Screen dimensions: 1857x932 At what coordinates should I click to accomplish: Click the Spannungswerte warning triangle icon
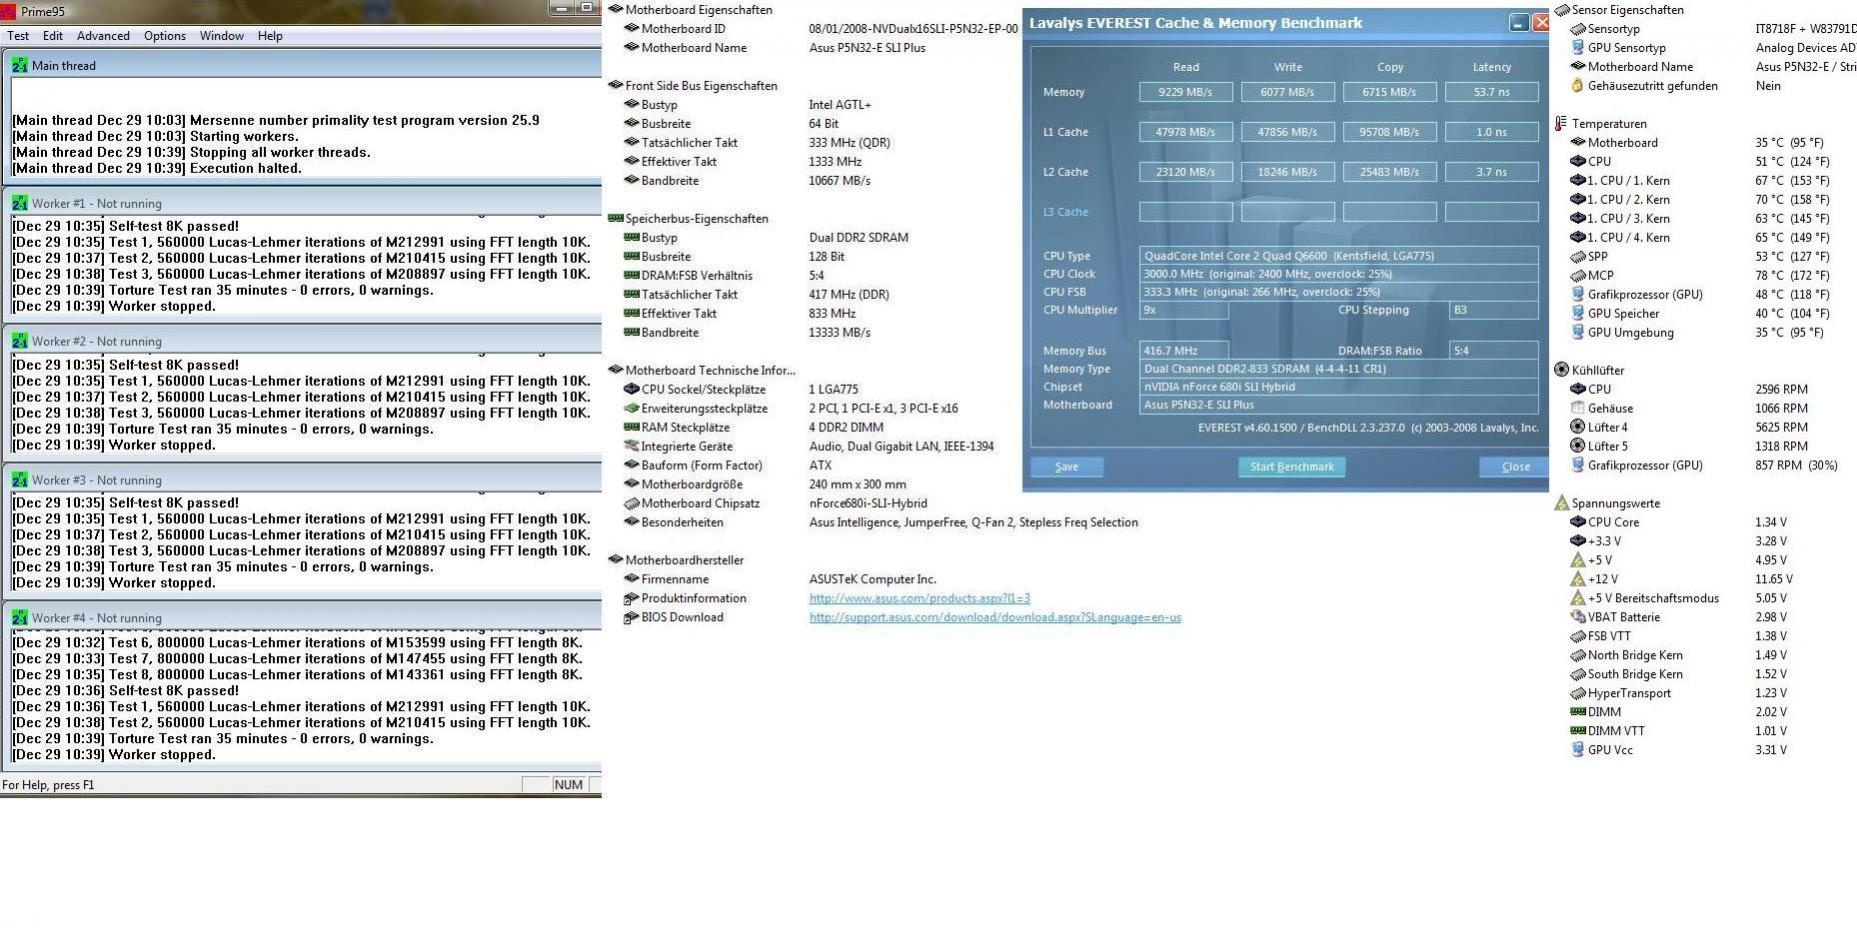pyautogui.click(x=1562, y=503)
